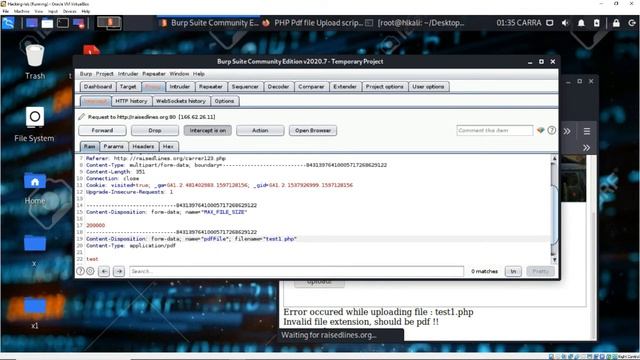640x360 pixels.
Task: Open the proxy Options sub-tab
Action: [224, 101]
